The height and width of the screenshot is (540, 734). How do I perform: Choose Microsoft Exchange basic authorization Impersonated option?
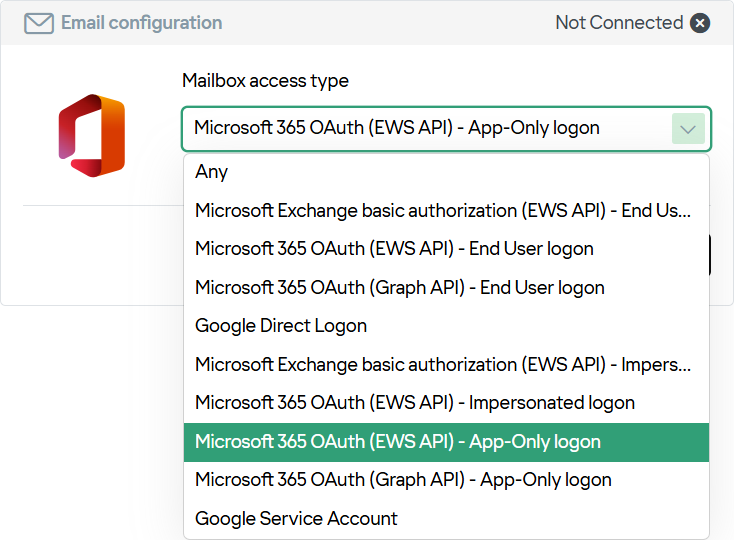tap(446, 365)
